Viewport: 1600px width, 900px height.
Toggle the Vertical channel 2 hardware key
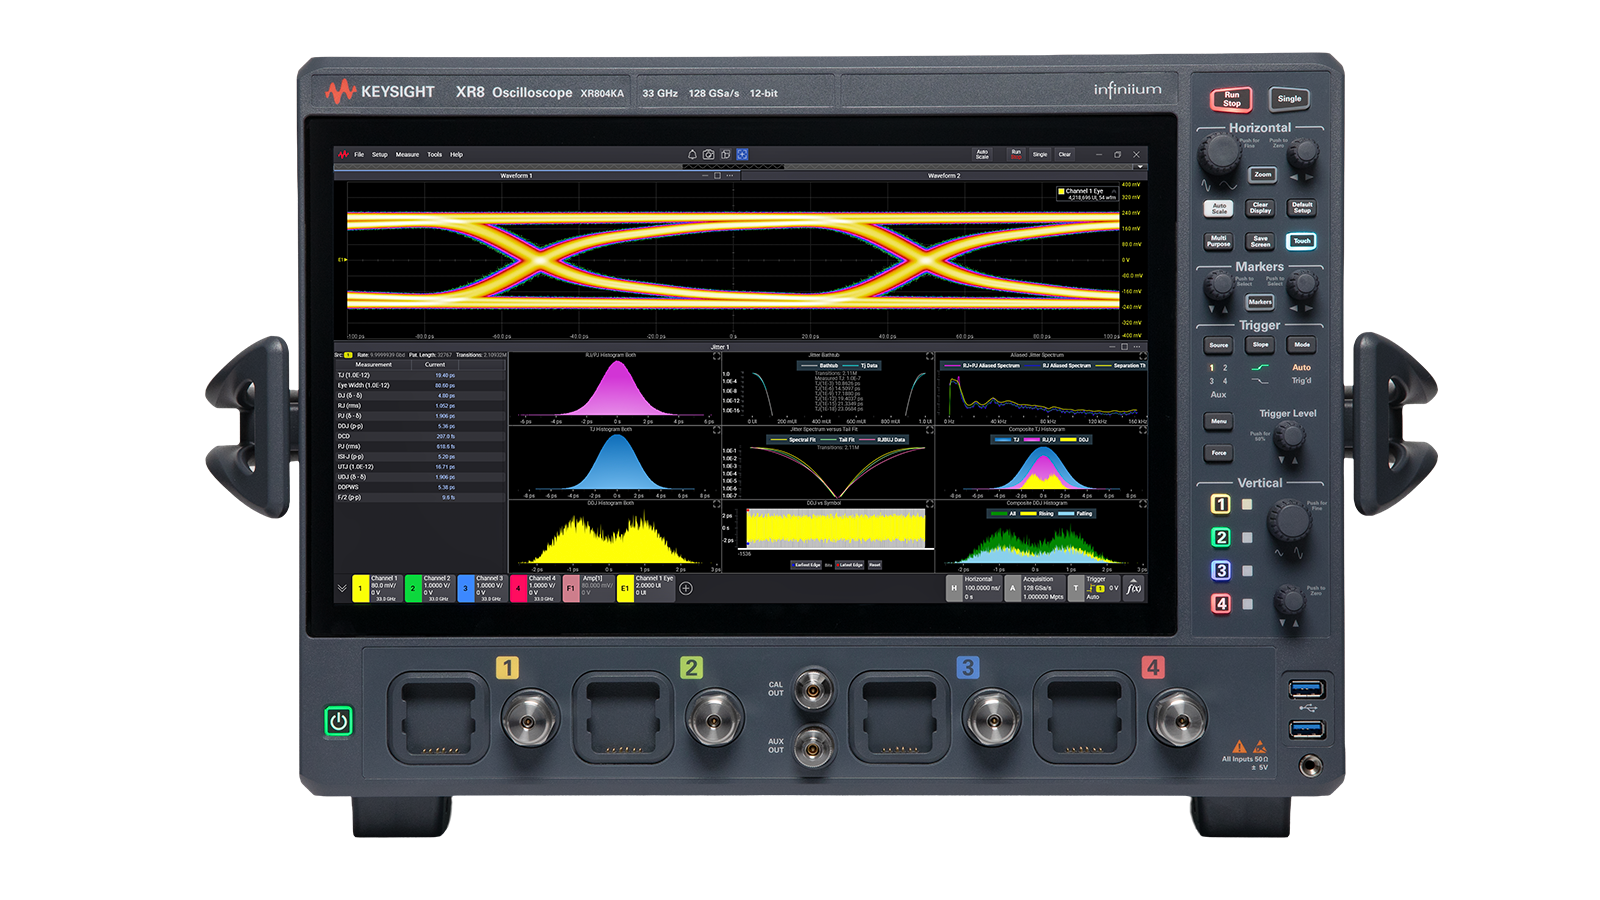[1221, 538]
